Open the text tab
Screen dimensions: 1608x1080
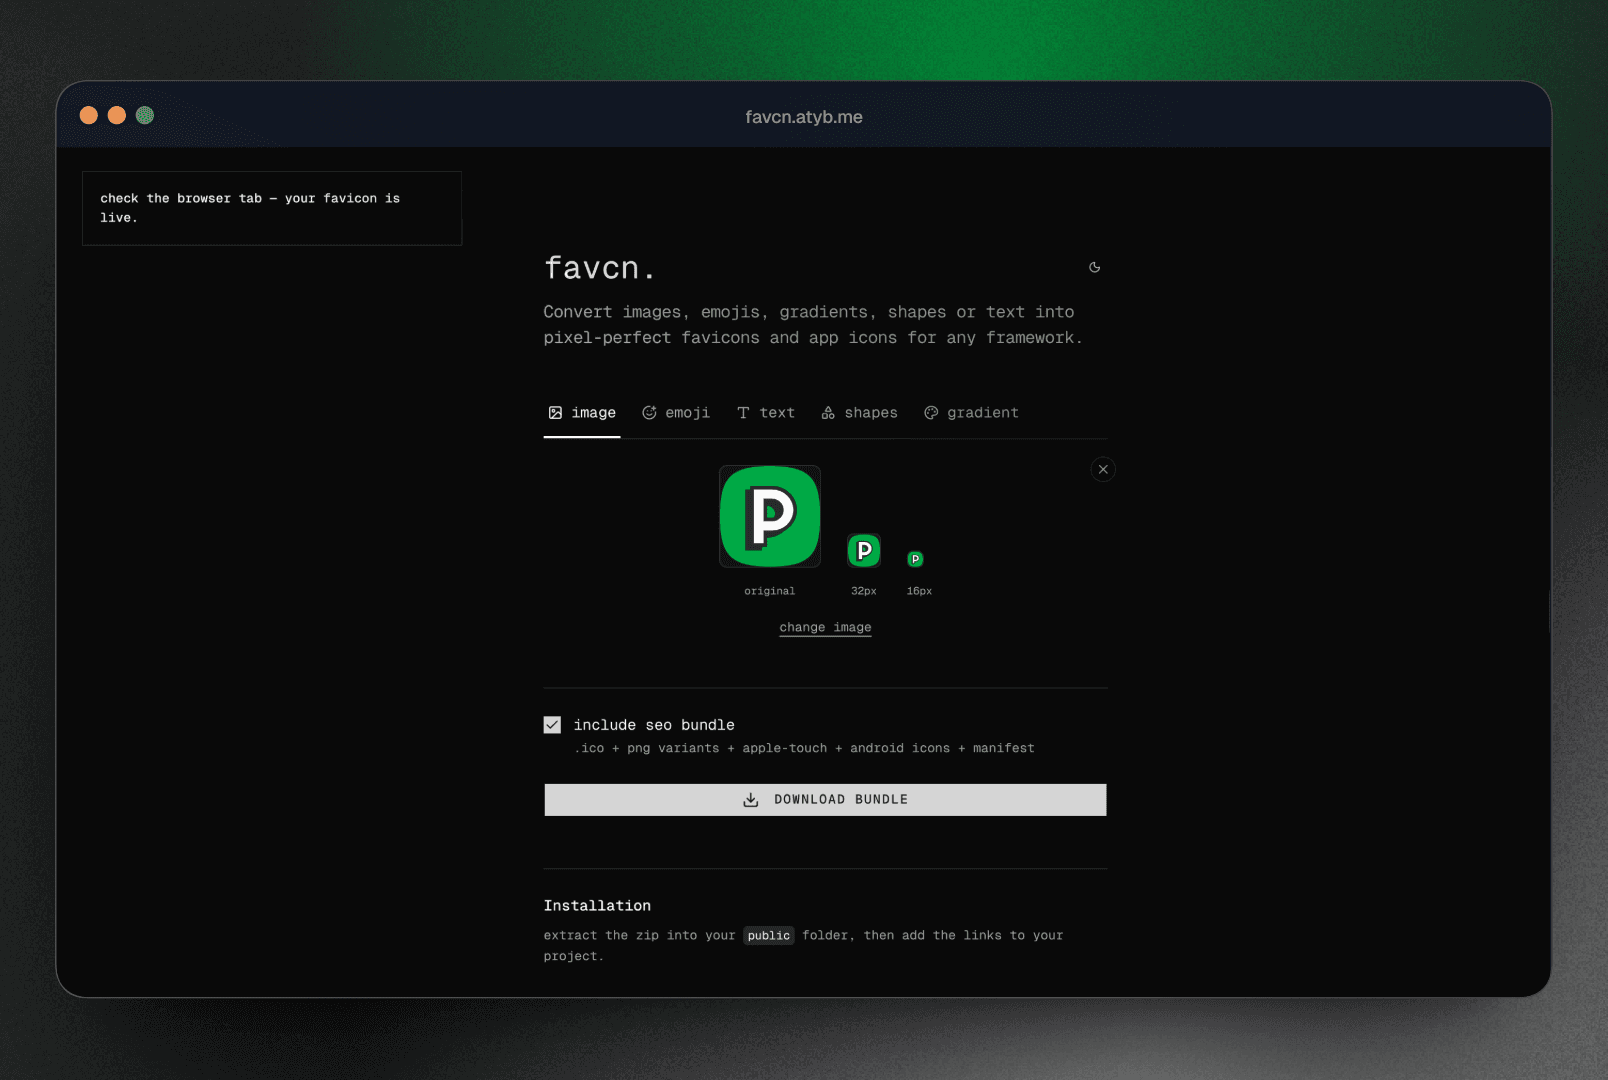tap(766, 413)
